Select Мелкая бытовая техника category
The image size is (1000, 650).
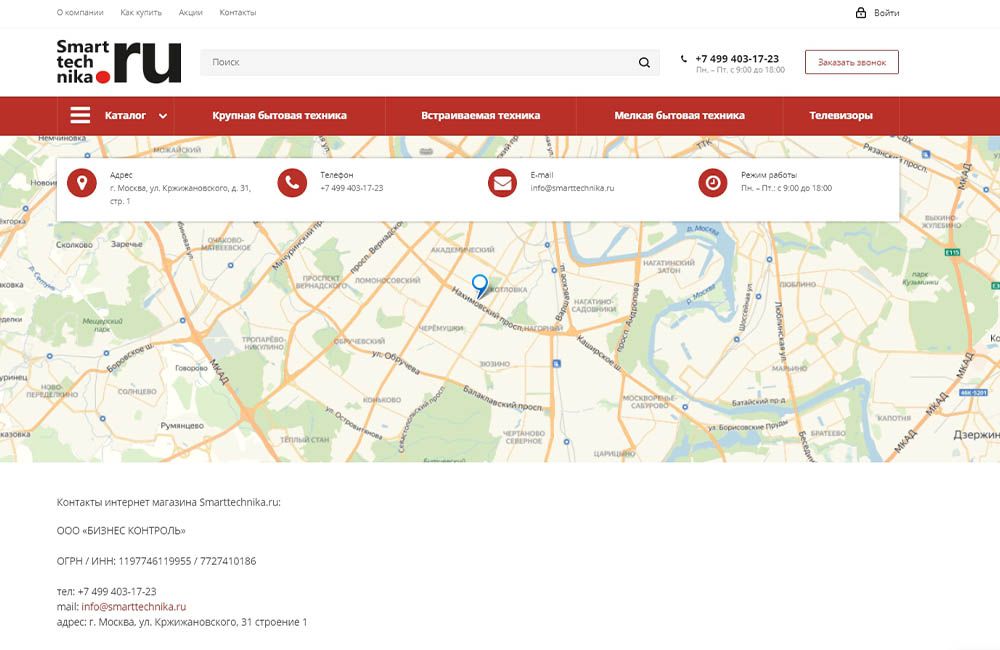coord(679,116)
